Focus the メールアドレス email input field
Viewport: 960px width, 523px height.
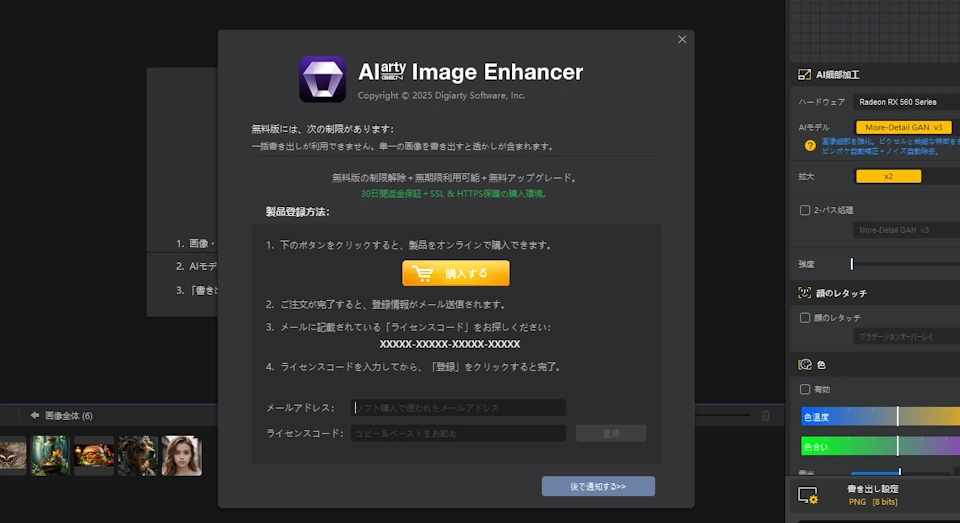458,408
